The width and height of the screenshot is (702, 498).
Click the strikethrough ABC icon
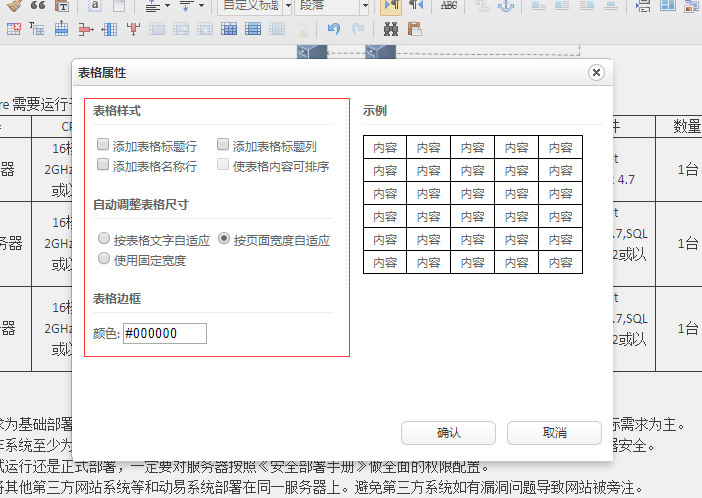pyautogui.click(x=449, y=6)
